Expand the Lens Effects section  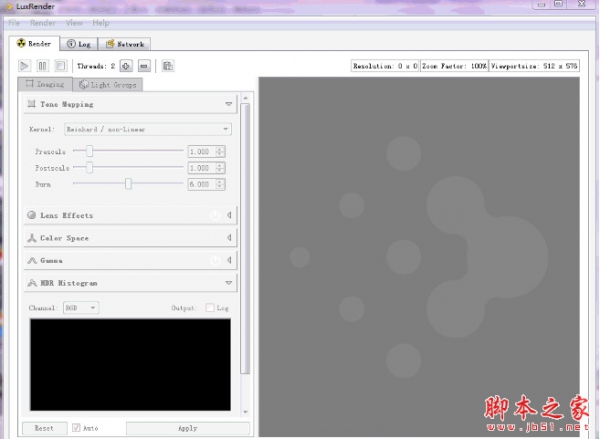(229, 215)
